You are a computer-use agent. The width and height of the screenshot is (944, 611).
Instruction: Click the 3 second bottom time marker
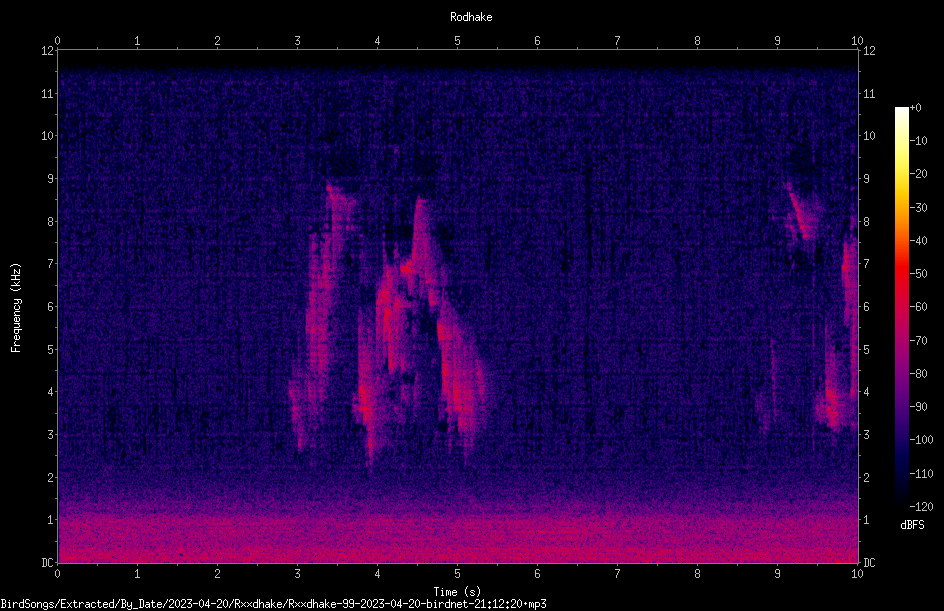(x=297, y=574)
